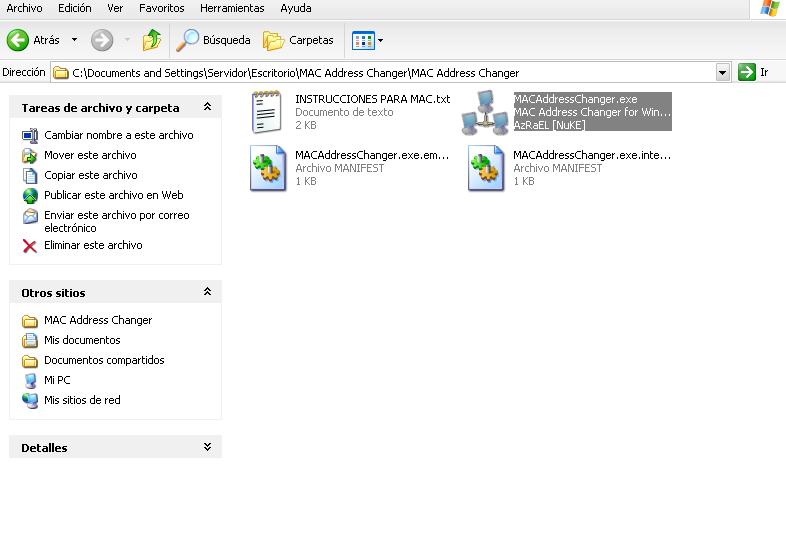Viewport: 786px width, 543px height.
Task: Collapse the Otros sitios panel
Action: (x=207, y=292)
